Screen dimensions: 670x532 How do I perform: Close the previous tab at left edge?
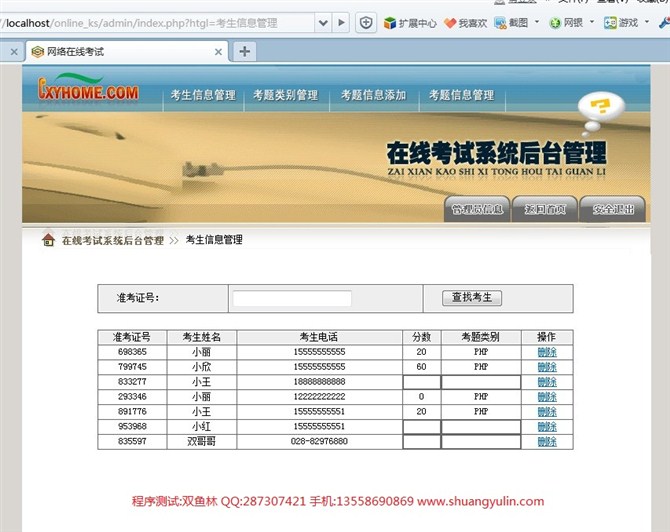click(x=14, y=52)
